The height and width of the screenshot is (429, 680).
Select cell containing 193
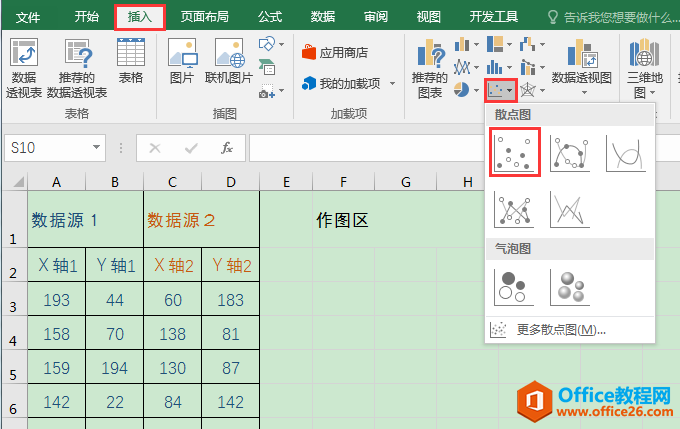click(x=57, y=299)
